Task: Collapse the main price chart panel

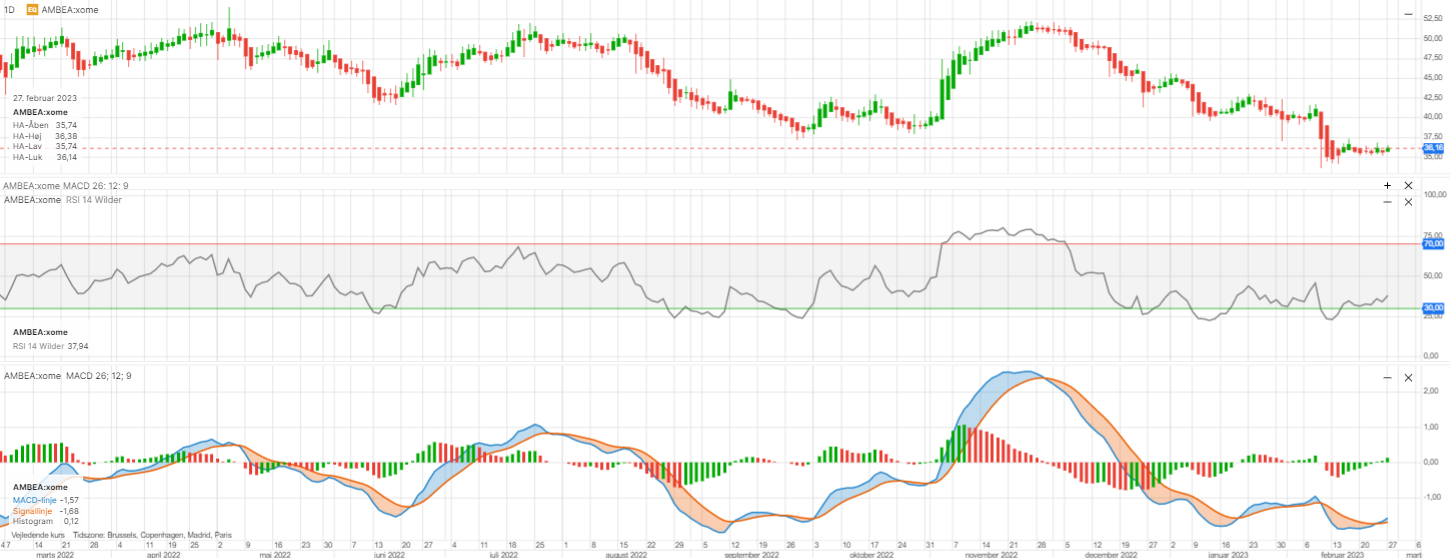Action: click(1407, 14)
